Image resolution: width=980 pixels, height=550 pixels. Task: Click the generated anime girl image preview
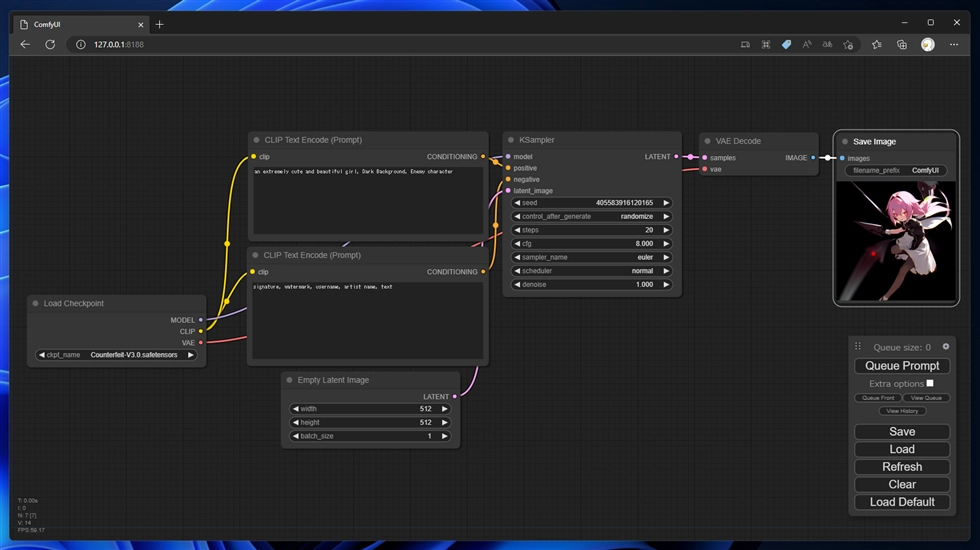895,241
